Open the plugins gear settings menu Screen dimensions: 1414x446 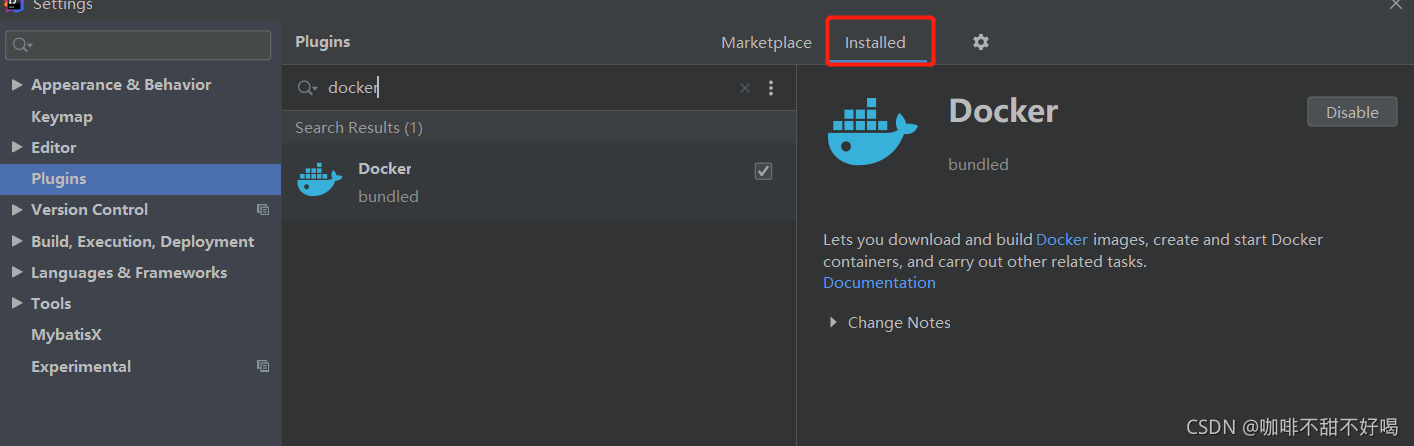tap(981, 42)
